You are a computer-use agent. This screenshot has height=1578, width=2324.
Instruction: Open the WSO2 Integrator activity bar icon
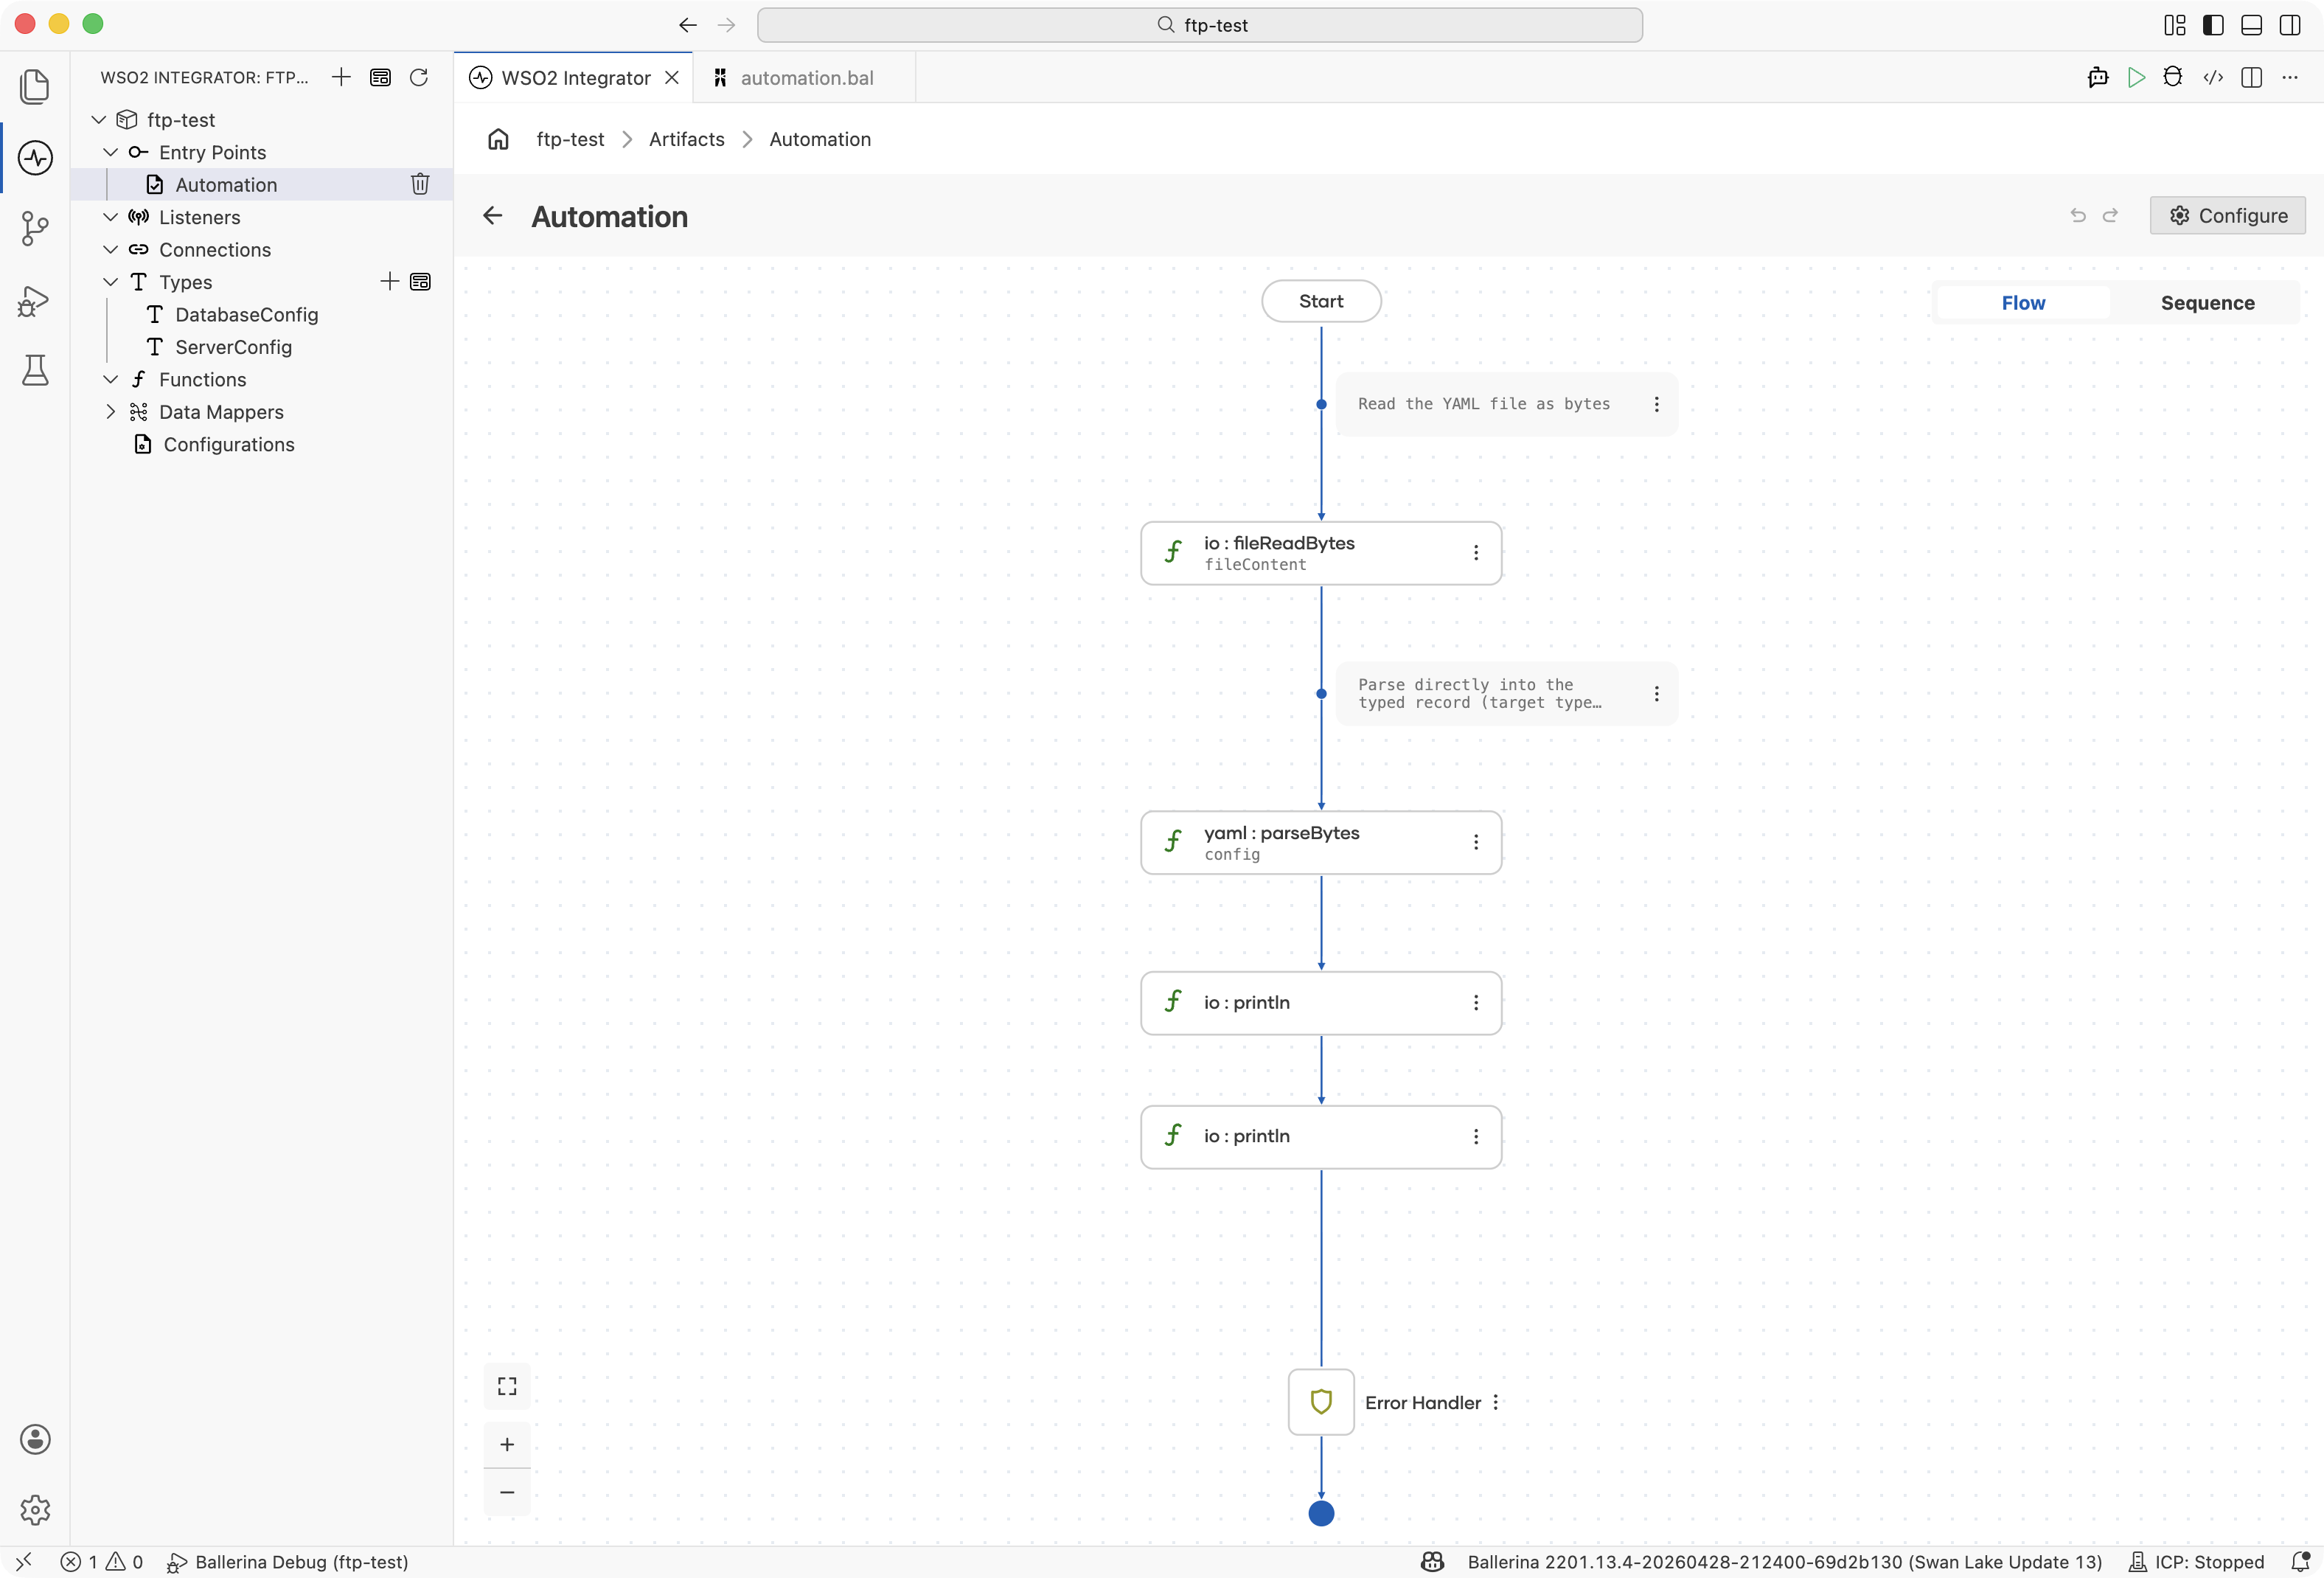[35, 158]
